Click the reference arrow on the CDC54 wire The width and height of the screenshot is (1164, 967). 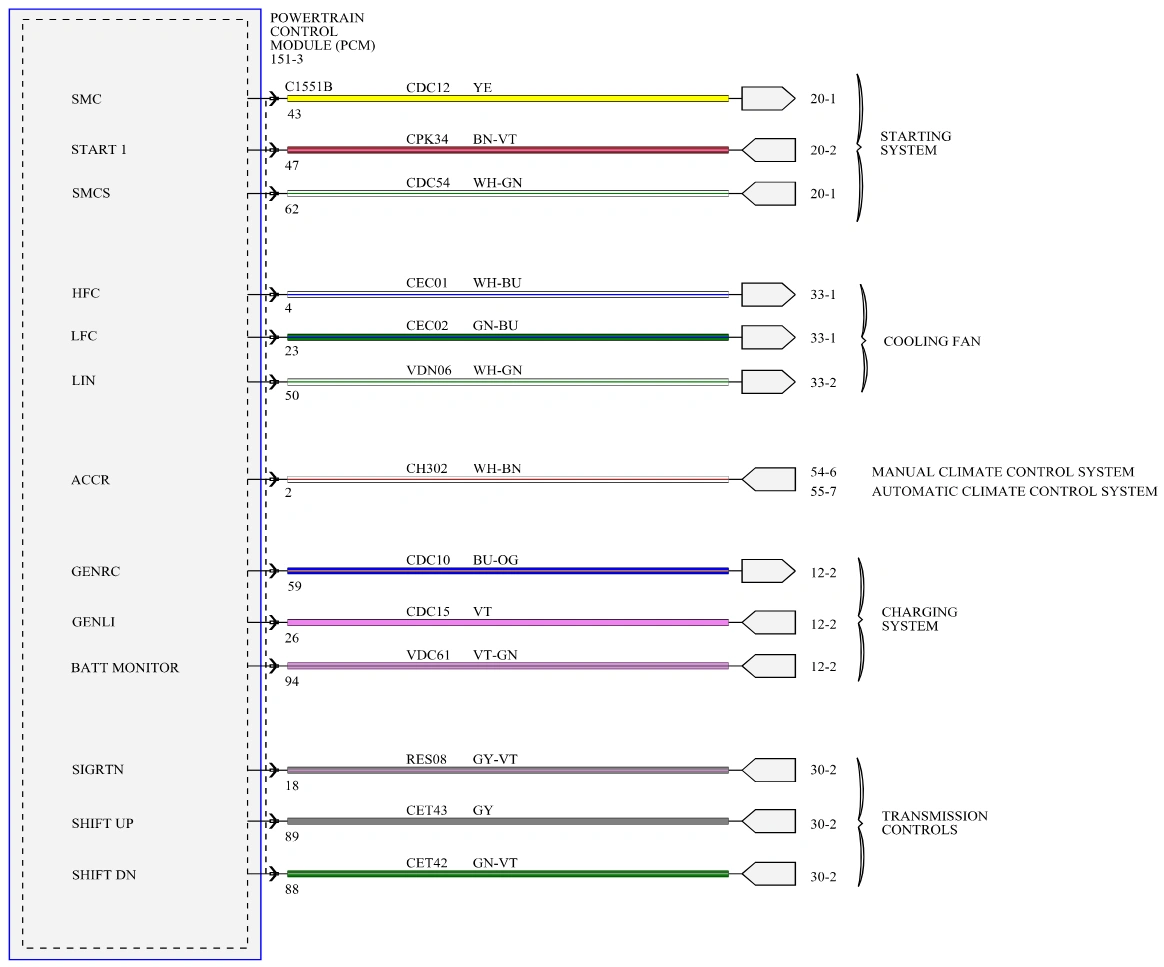(x=768, y=194)
